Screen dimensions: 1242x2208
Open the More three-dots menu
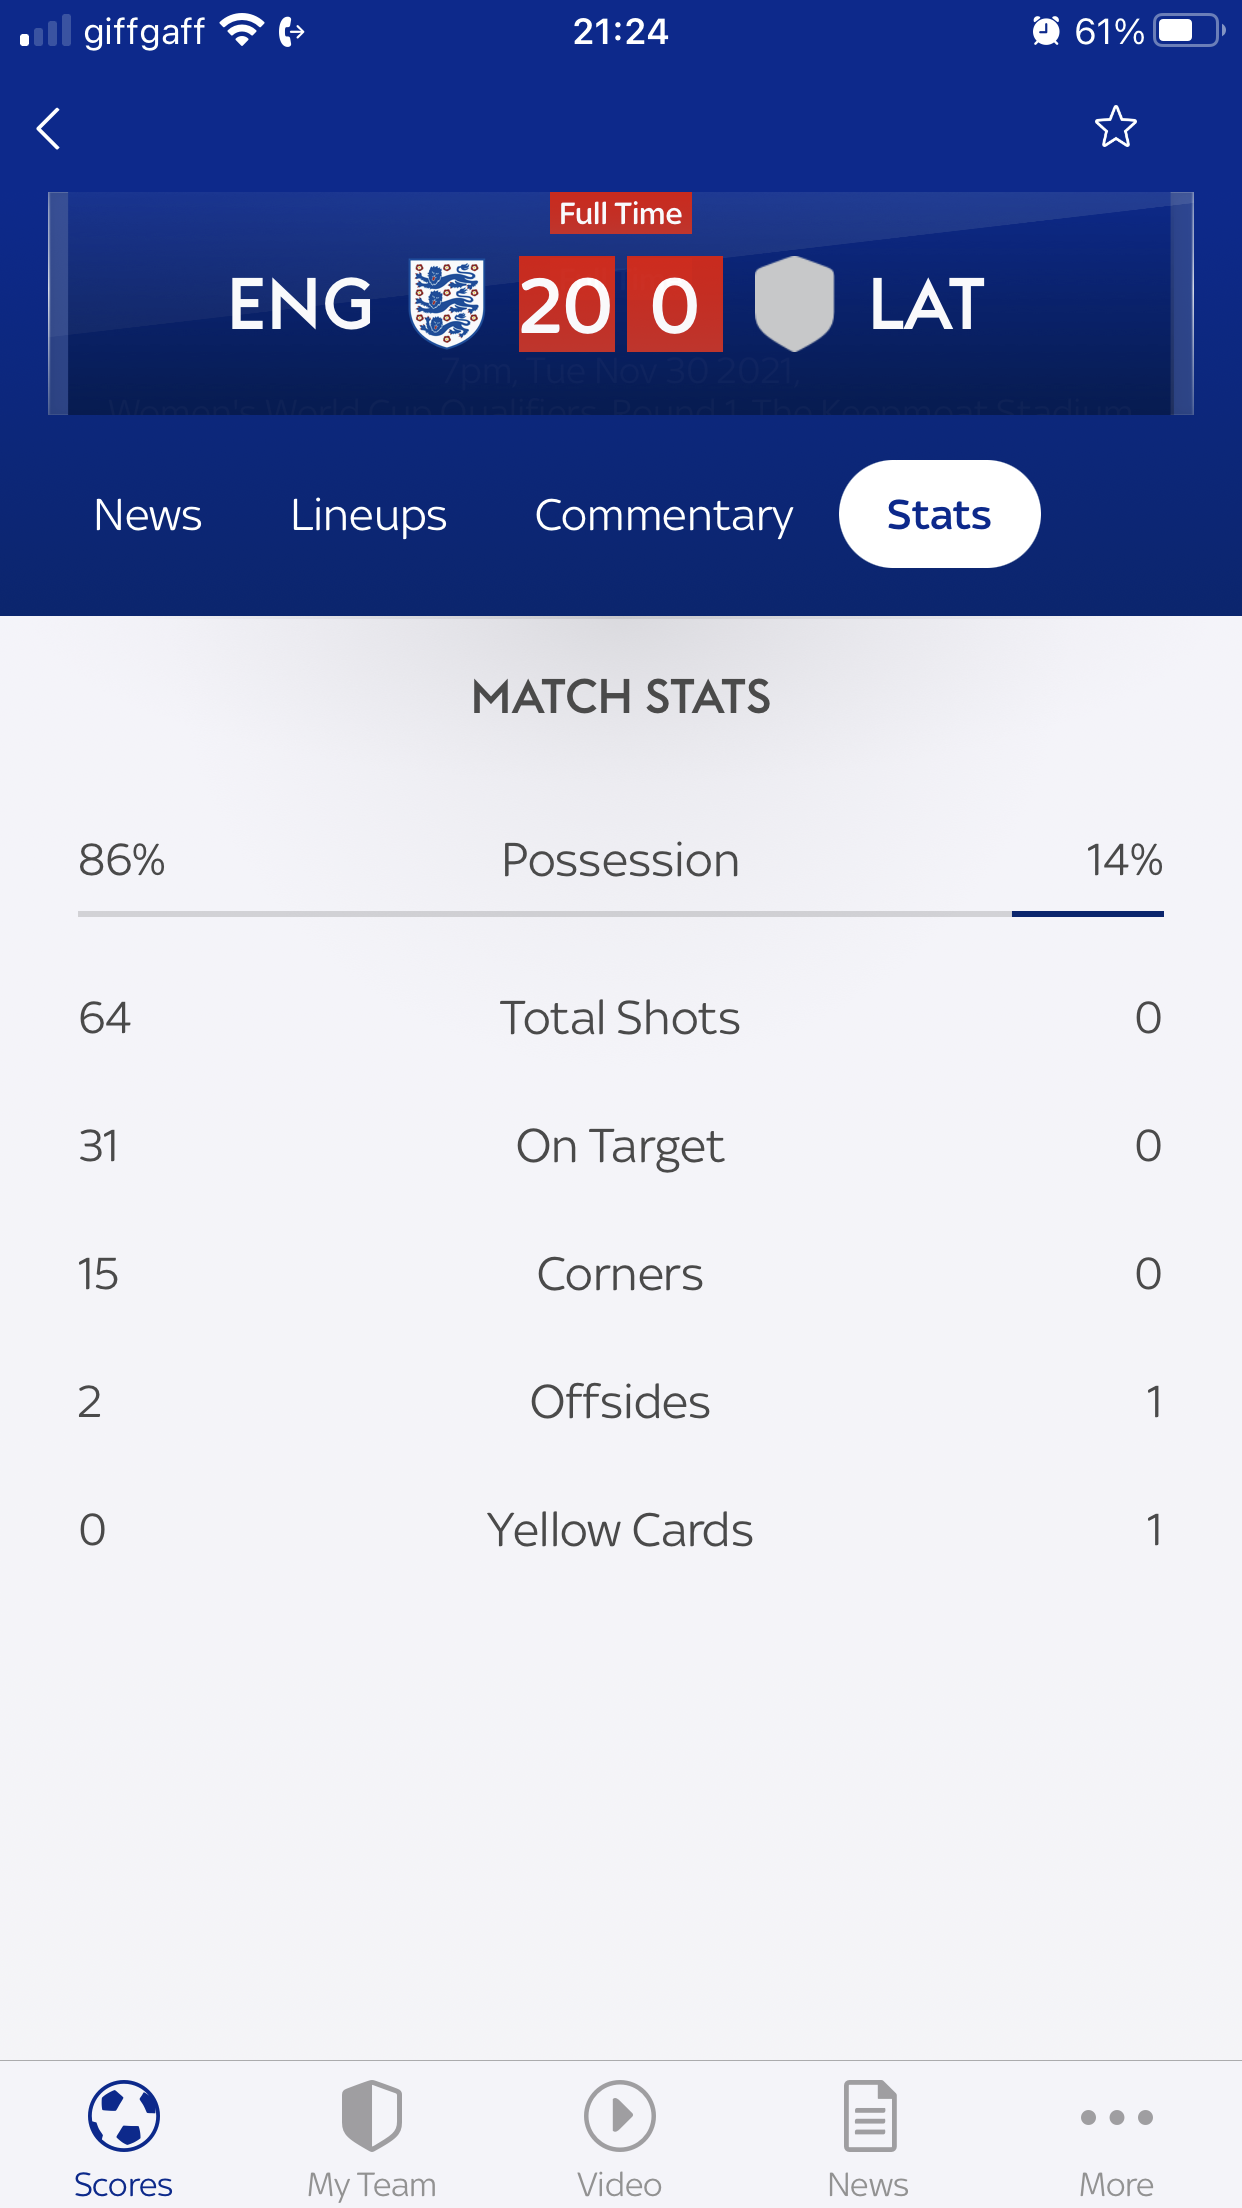click(1116, 2116)
